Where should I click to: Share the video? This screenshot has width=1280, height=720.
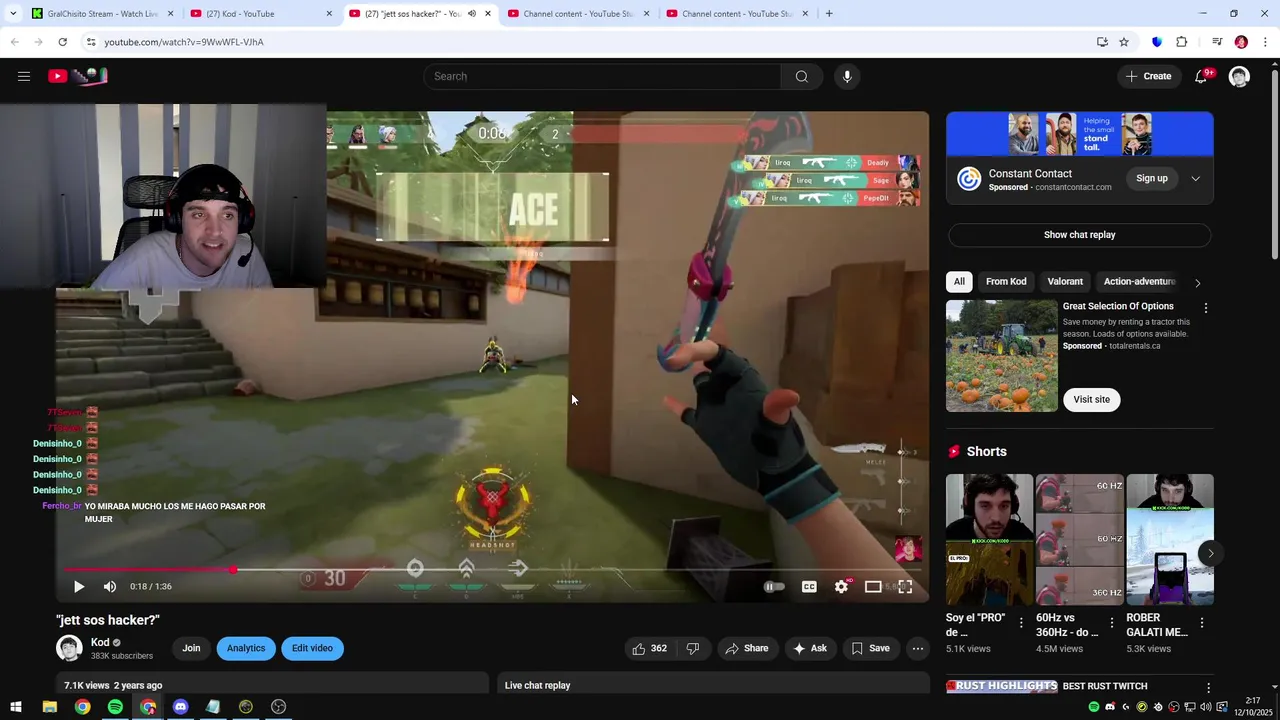pyautogui.click(x=747, y=648)
